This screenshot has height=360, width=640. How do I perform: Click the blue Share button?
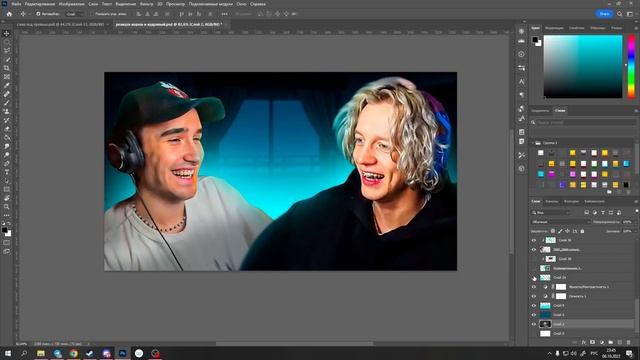[604, 14]
